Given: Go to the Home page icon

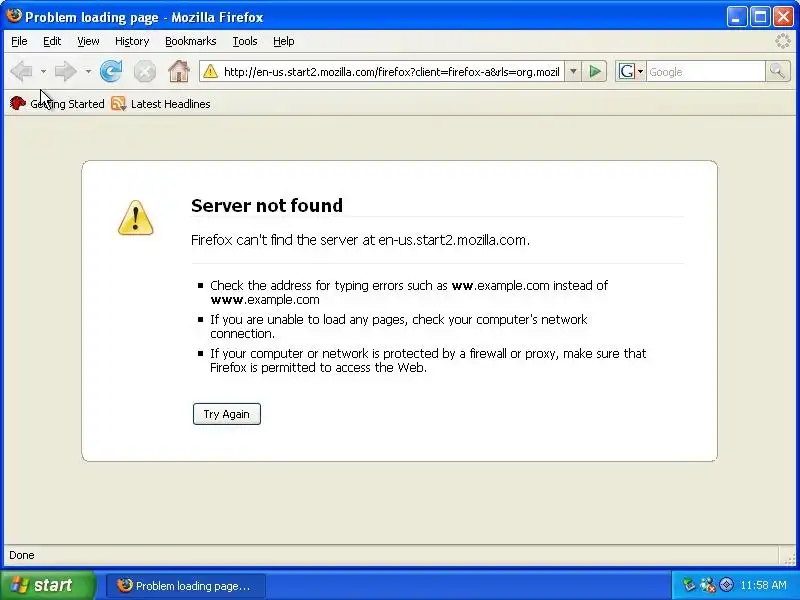Looking at the screenshot, I should coord(179,71).
